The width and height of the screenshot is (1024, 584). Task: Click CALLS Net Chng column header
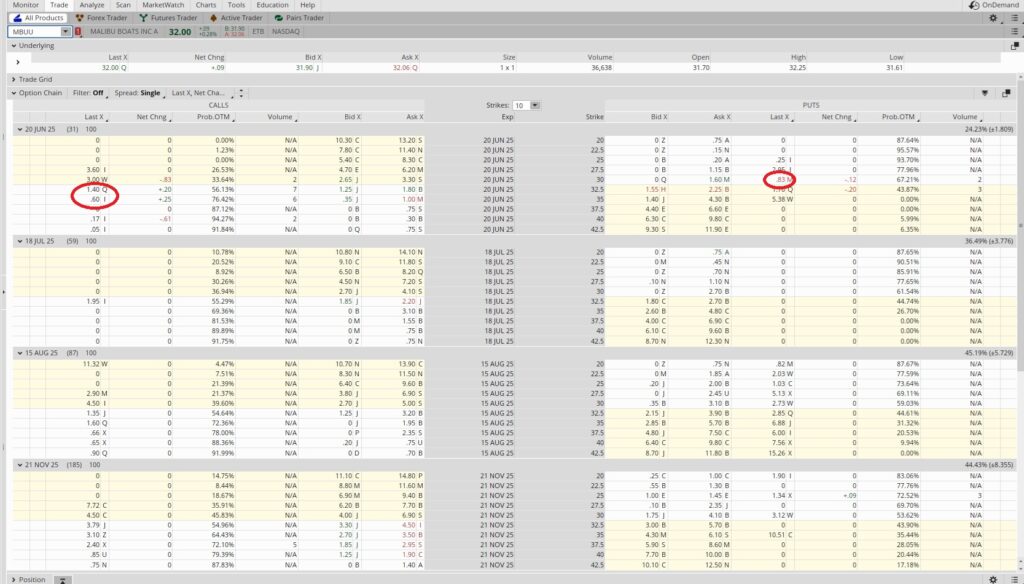tap(152, 117)
